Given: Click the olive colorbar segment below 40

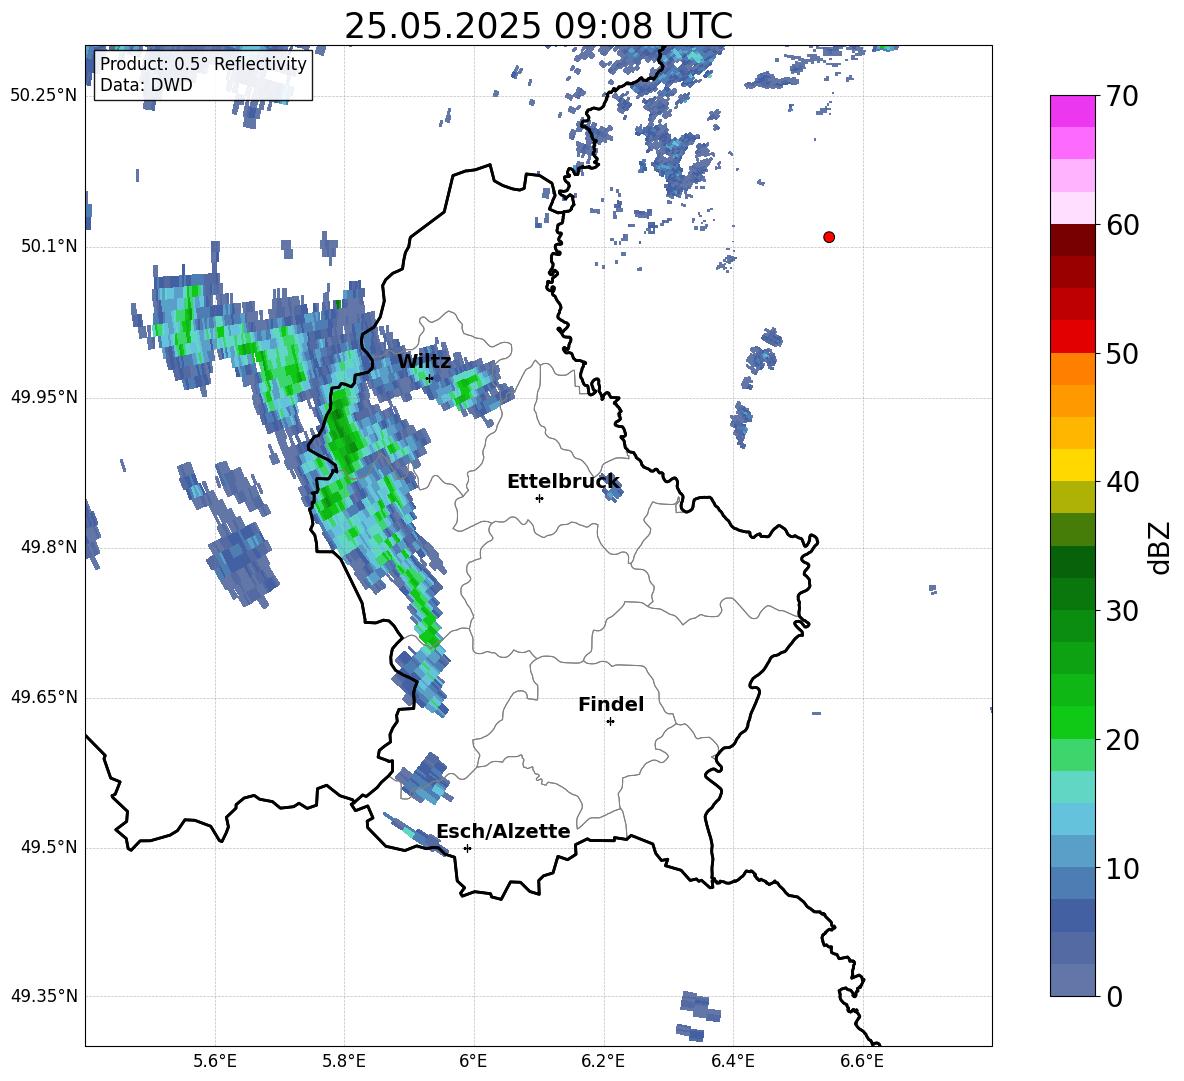Looking at the screenshot, I should (1073, 497).
